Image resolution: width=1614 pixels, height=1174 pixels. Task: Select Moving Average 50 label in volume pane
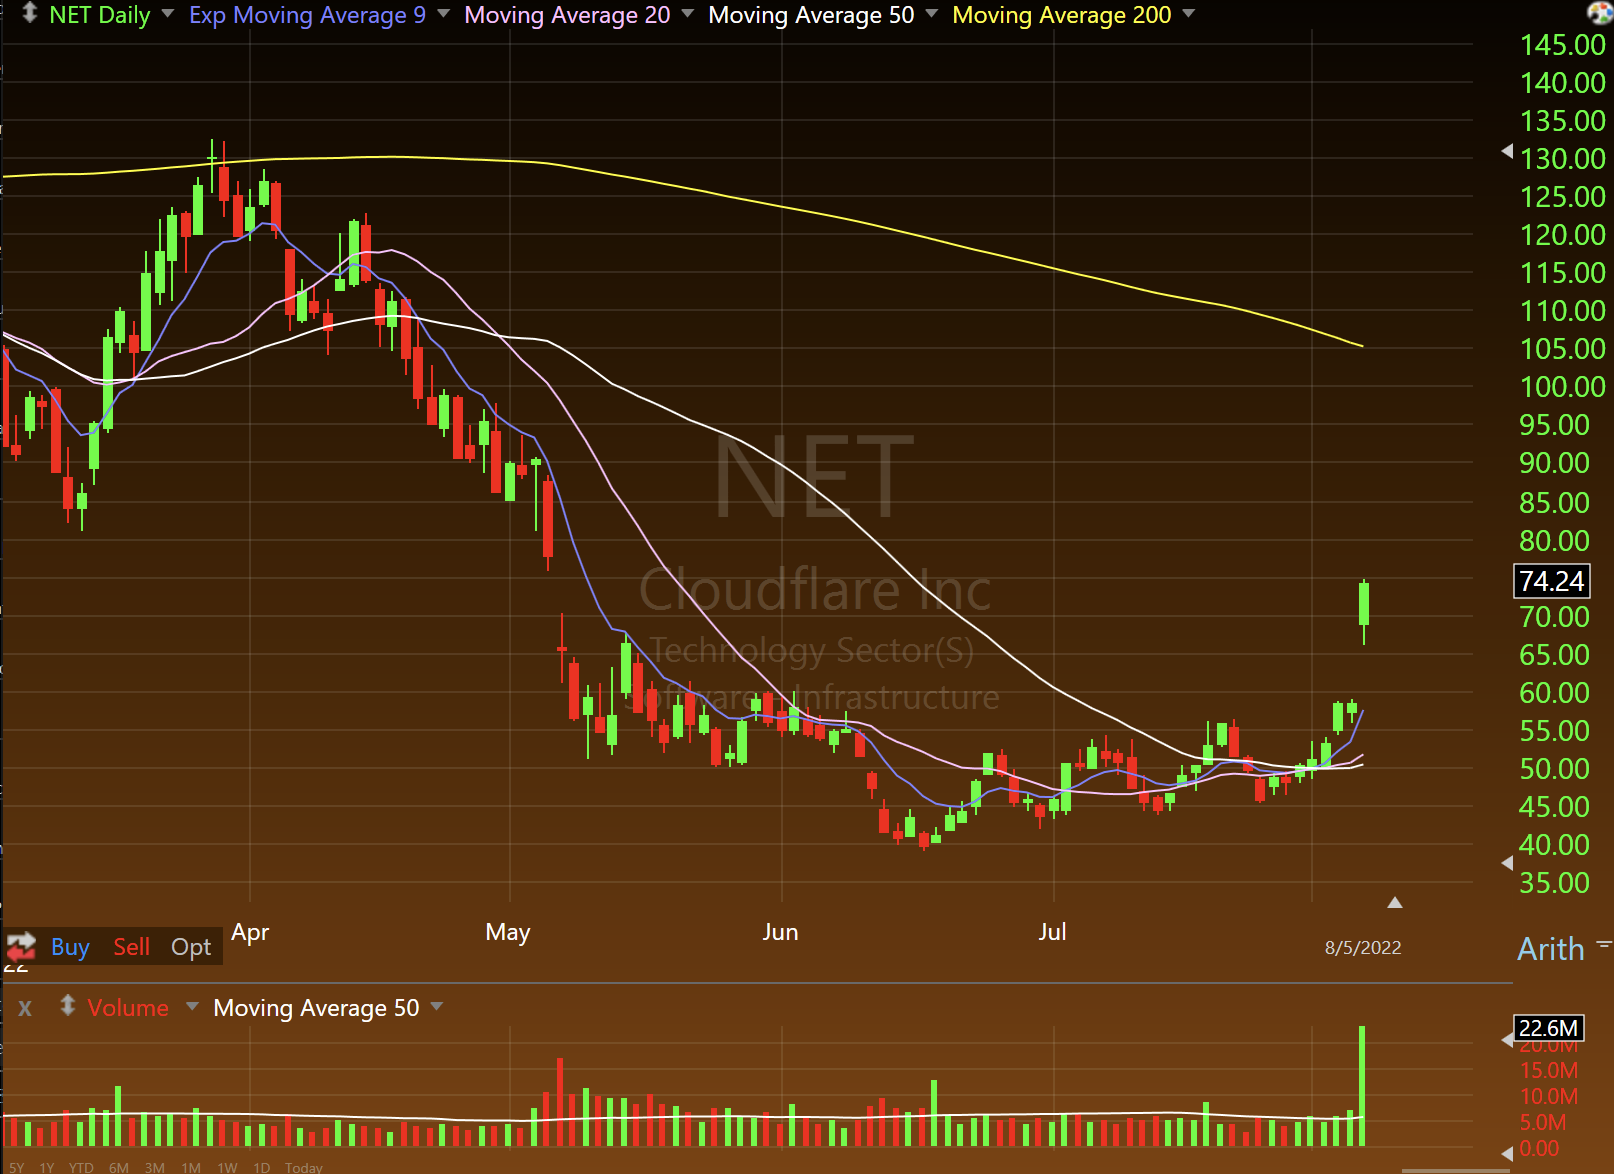coord(316,1007)
